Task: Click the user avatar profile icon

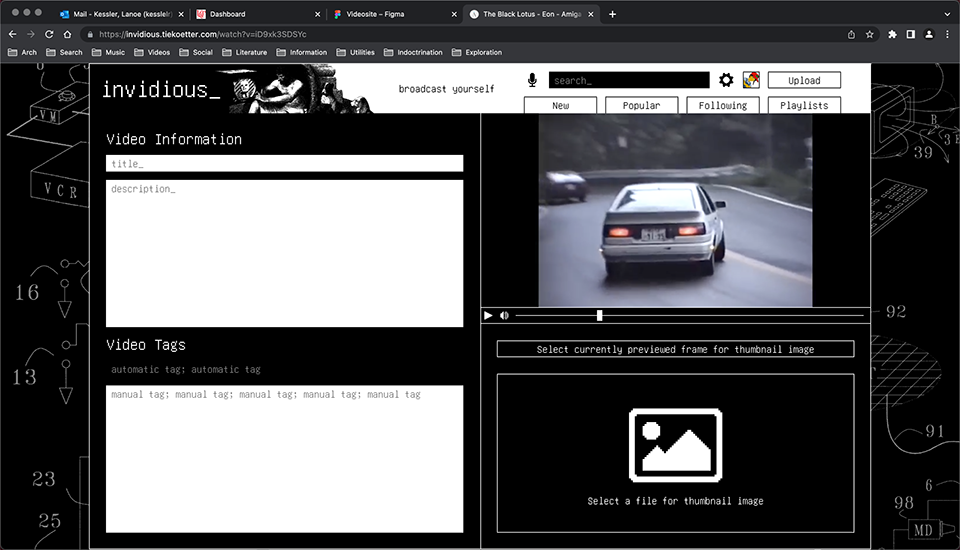Action: coord(750,80)
